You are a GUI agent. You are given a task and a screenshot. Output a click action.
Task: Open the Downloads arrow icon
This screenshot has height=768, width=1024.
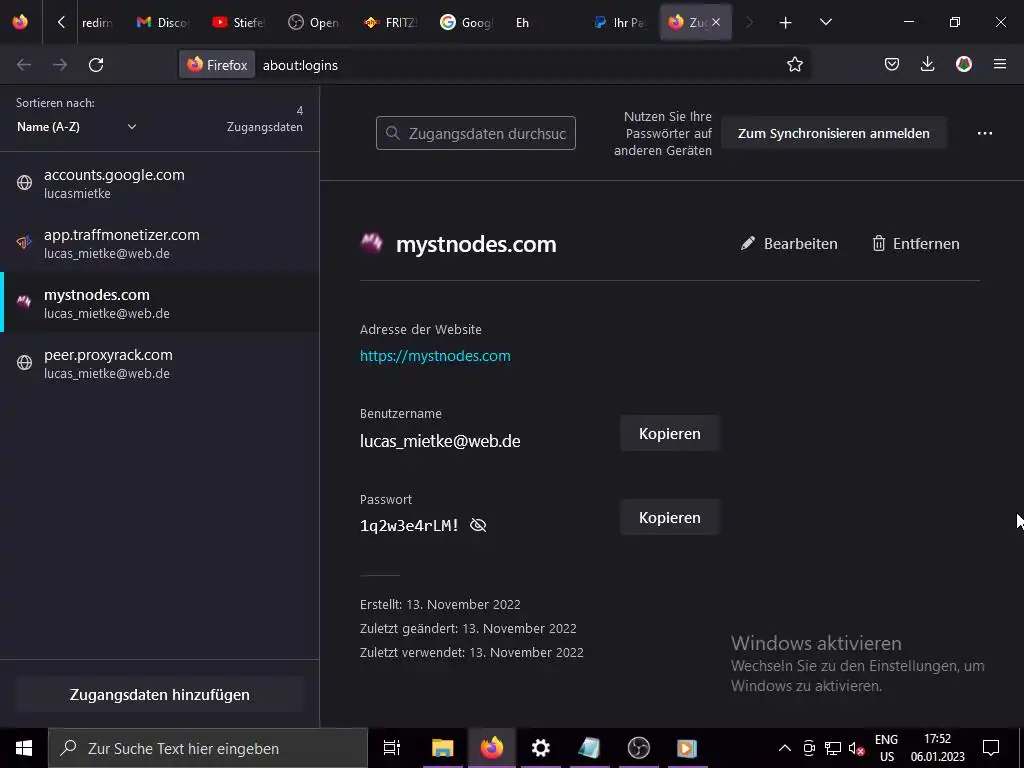(927, 64)
